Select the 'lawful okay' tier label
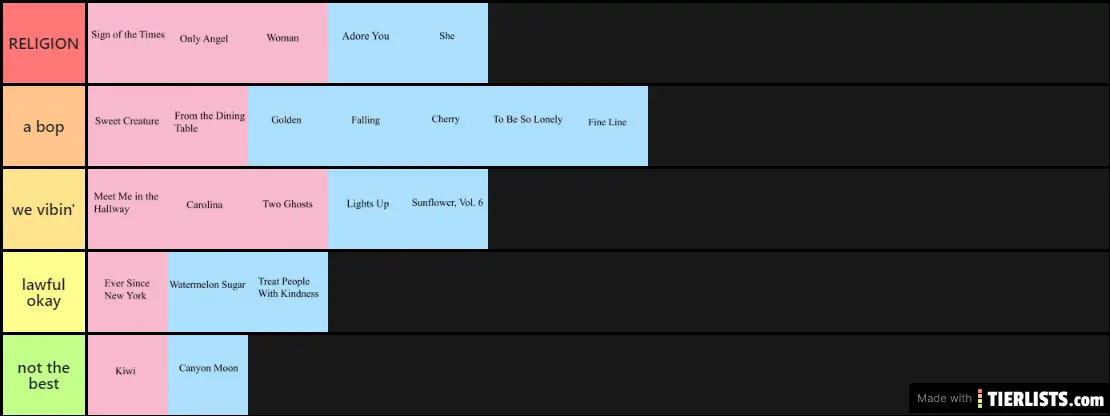The width and height of the screenshot is (1110, 416). coord(44,292)
